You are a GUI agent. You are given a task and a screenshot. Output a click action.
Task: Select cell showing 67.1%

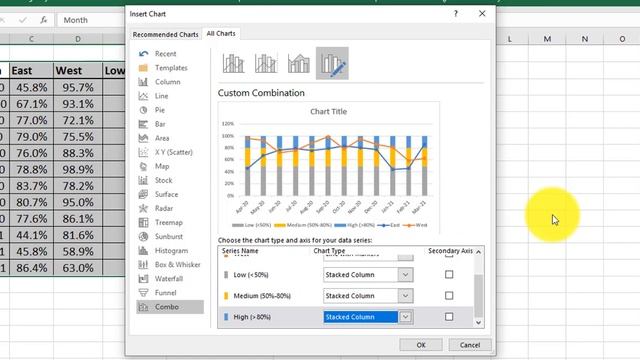pyautogui.click(x=31, y=104)
